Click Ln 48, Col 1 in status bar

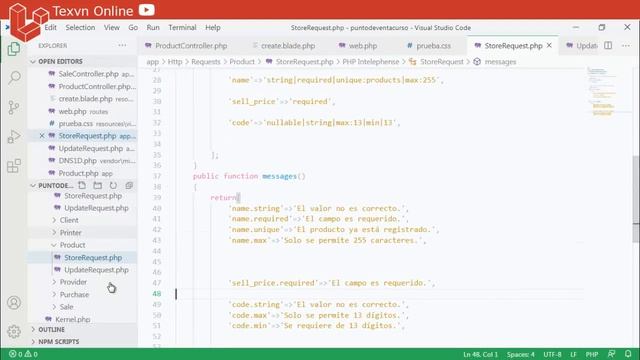[480, 354]
